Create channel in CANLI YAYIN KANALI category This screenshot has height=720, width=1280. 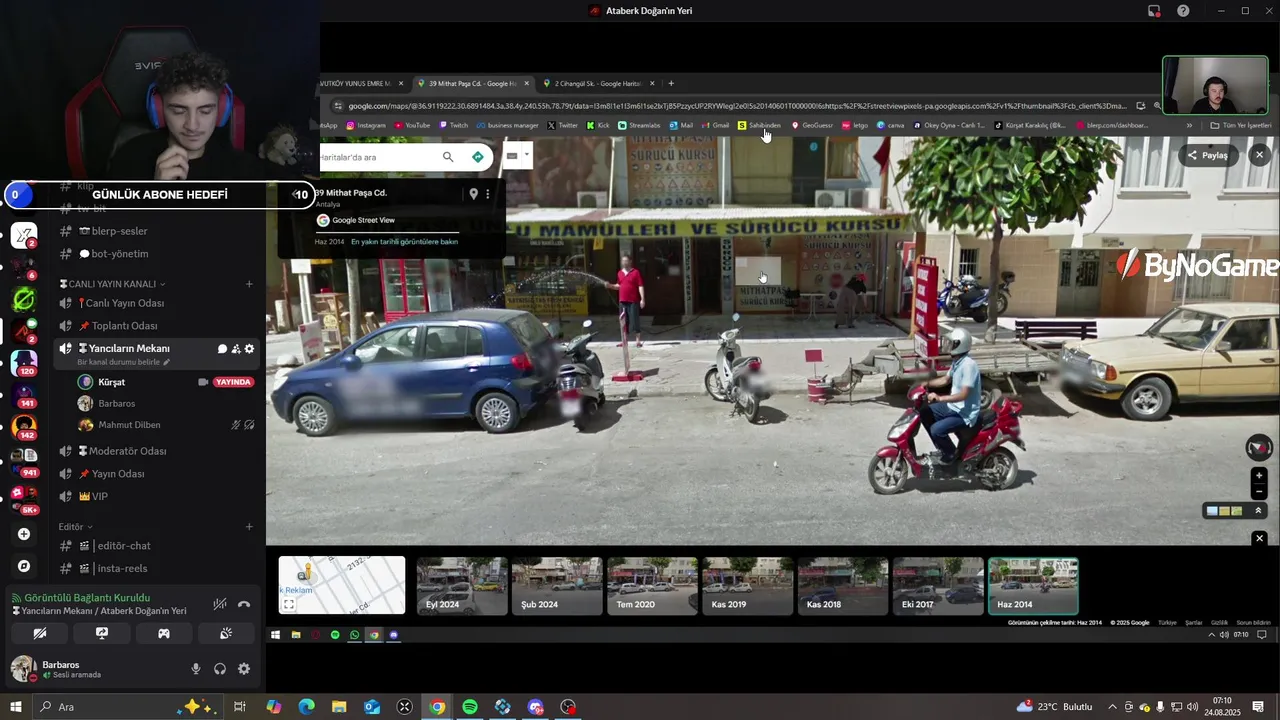[249, 284]
